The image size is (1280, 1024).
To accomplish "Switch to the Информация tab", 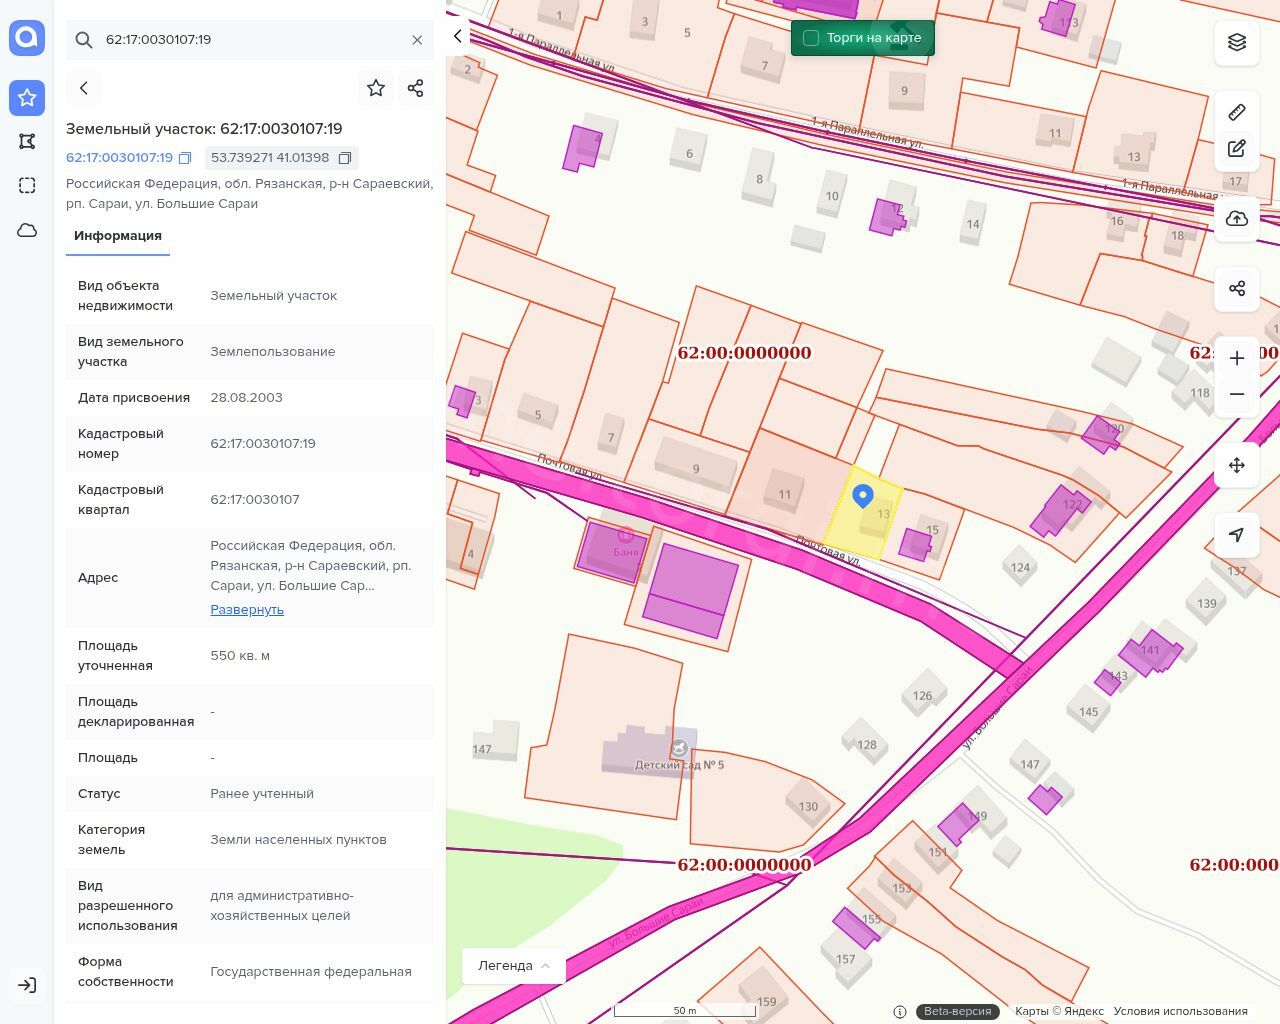I will point(118,236).
